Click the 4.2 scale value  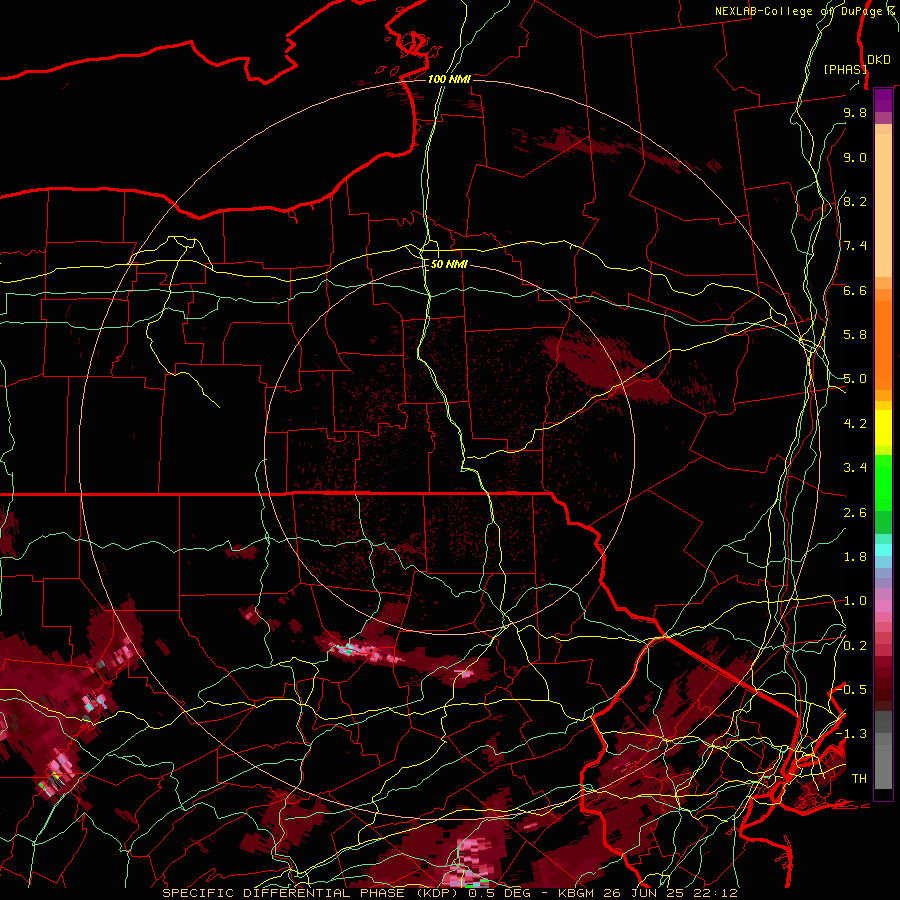tap(855, 424)
